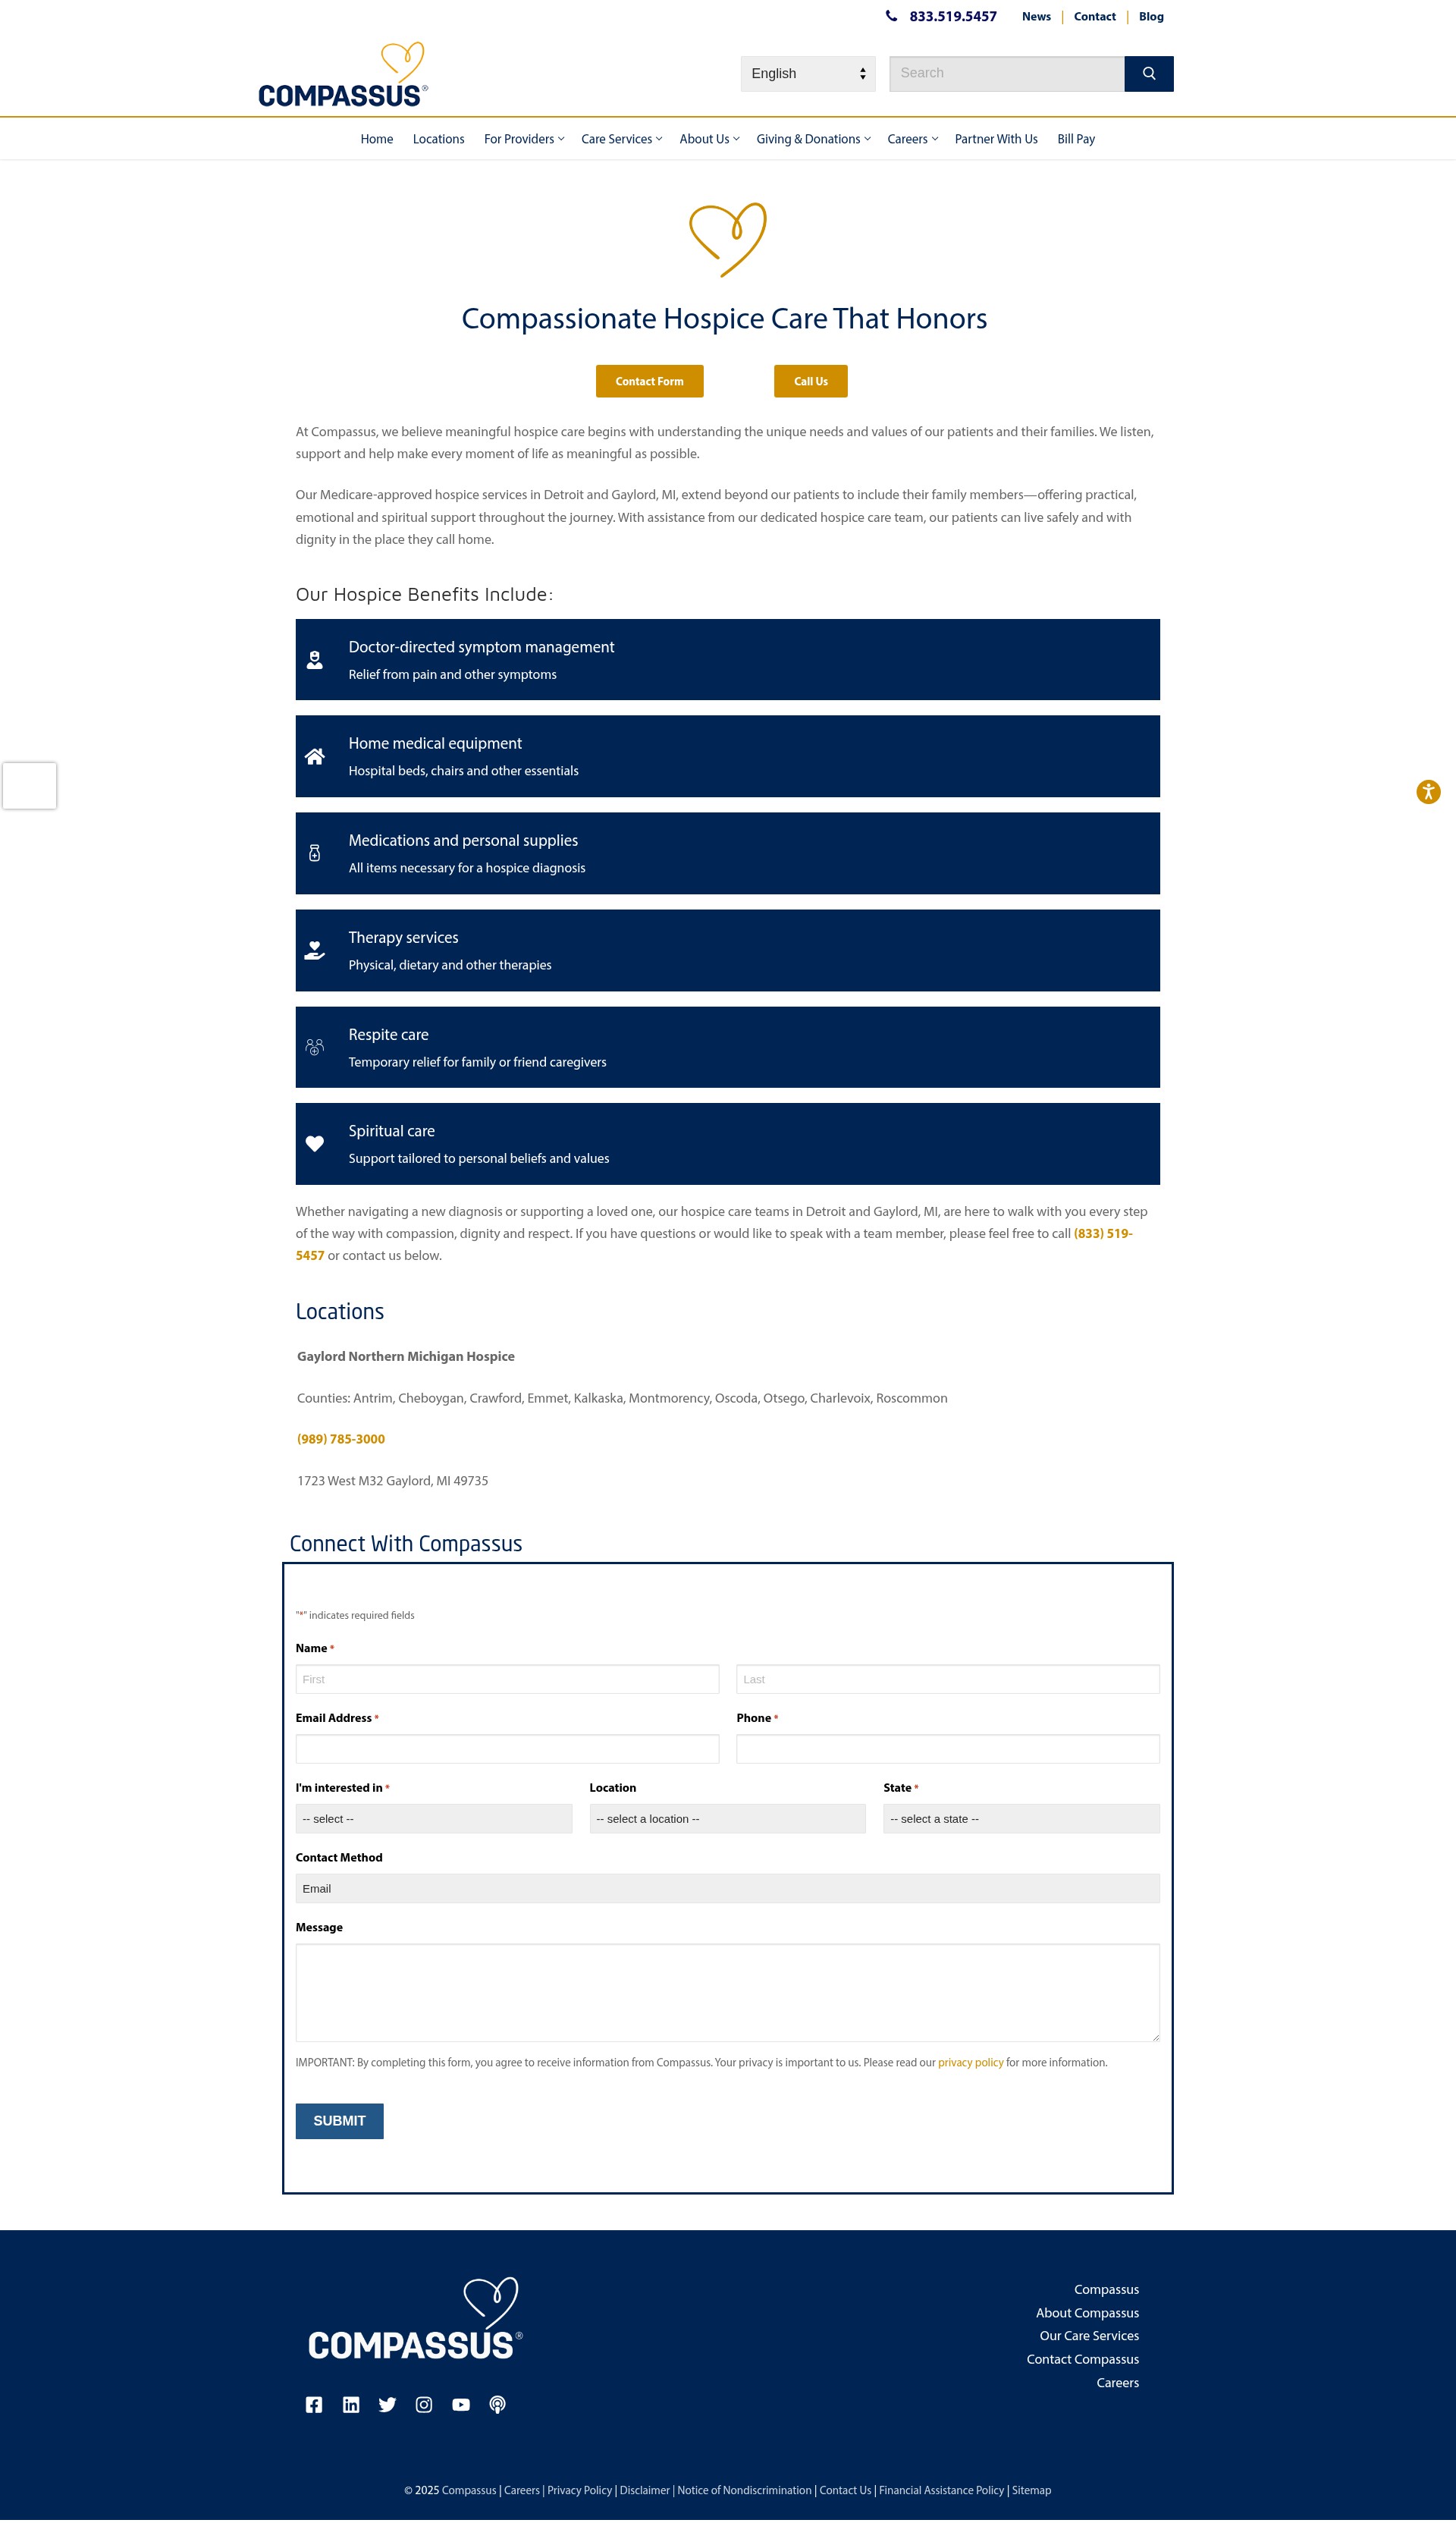1456x2523 pixels.
Task: Expand the Care Services menu
Action: tap(621, 139)
